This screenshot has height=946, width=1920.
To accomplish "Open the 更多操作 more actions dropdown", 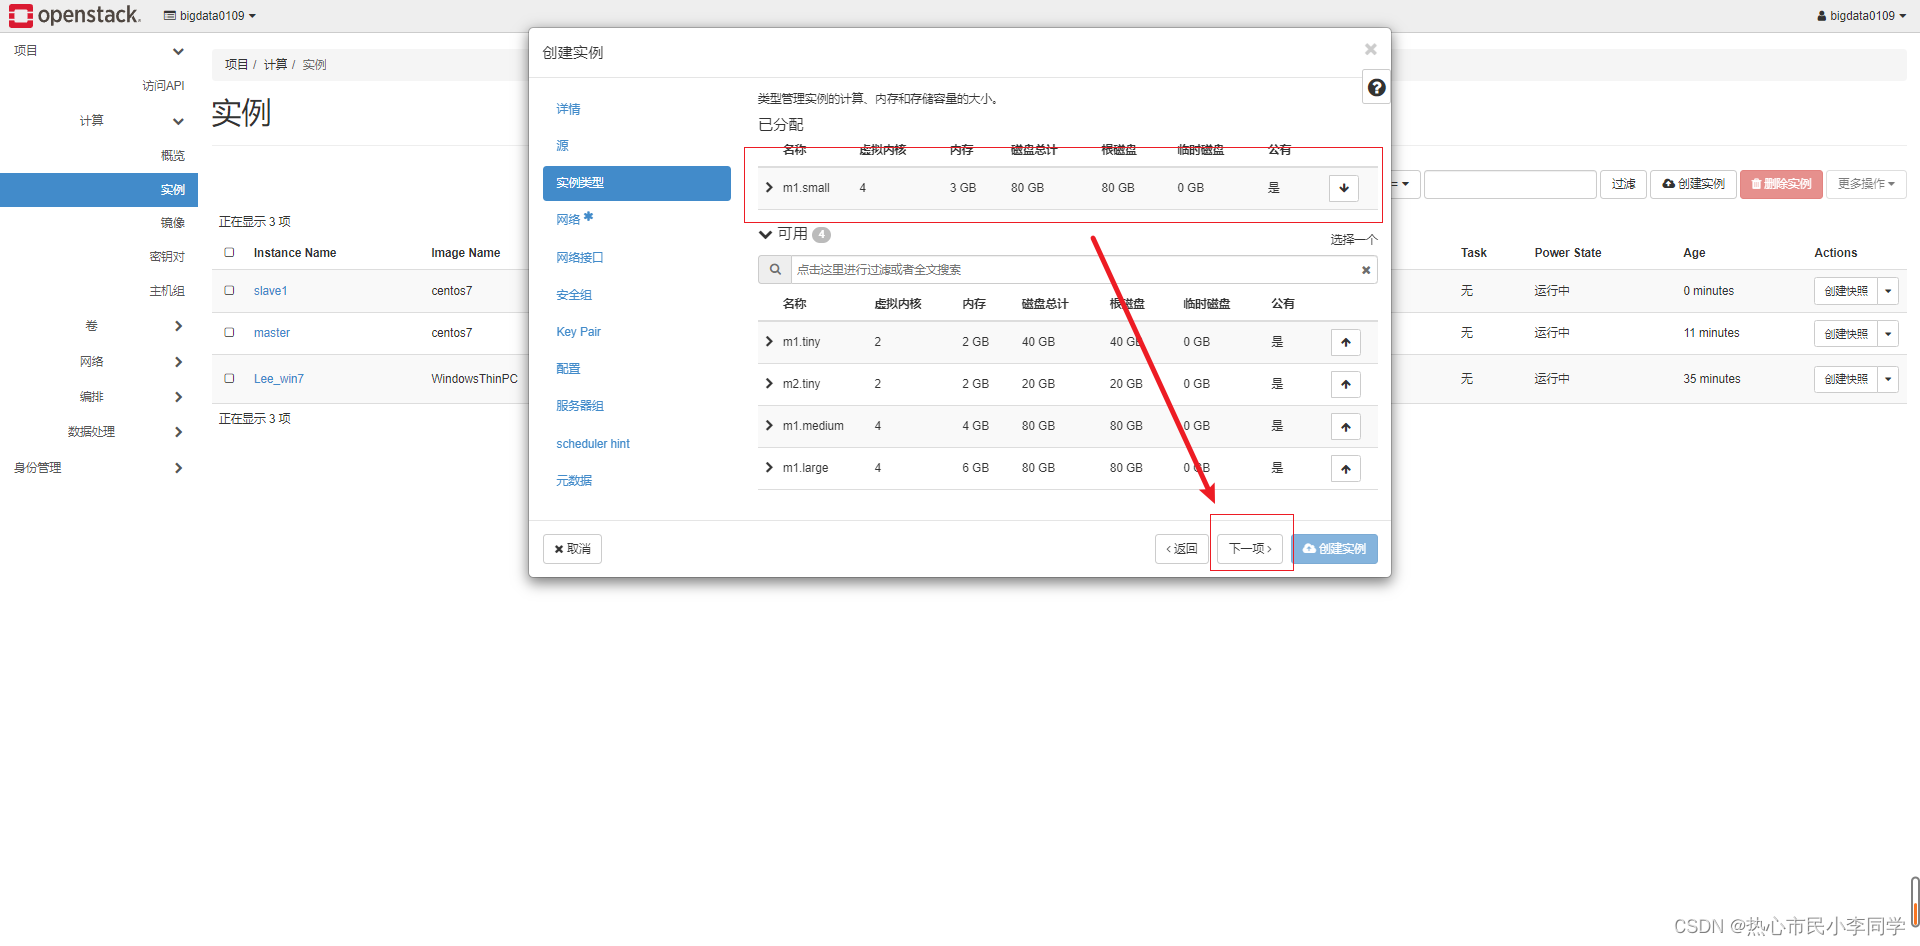I will [x=1866, y=184].
